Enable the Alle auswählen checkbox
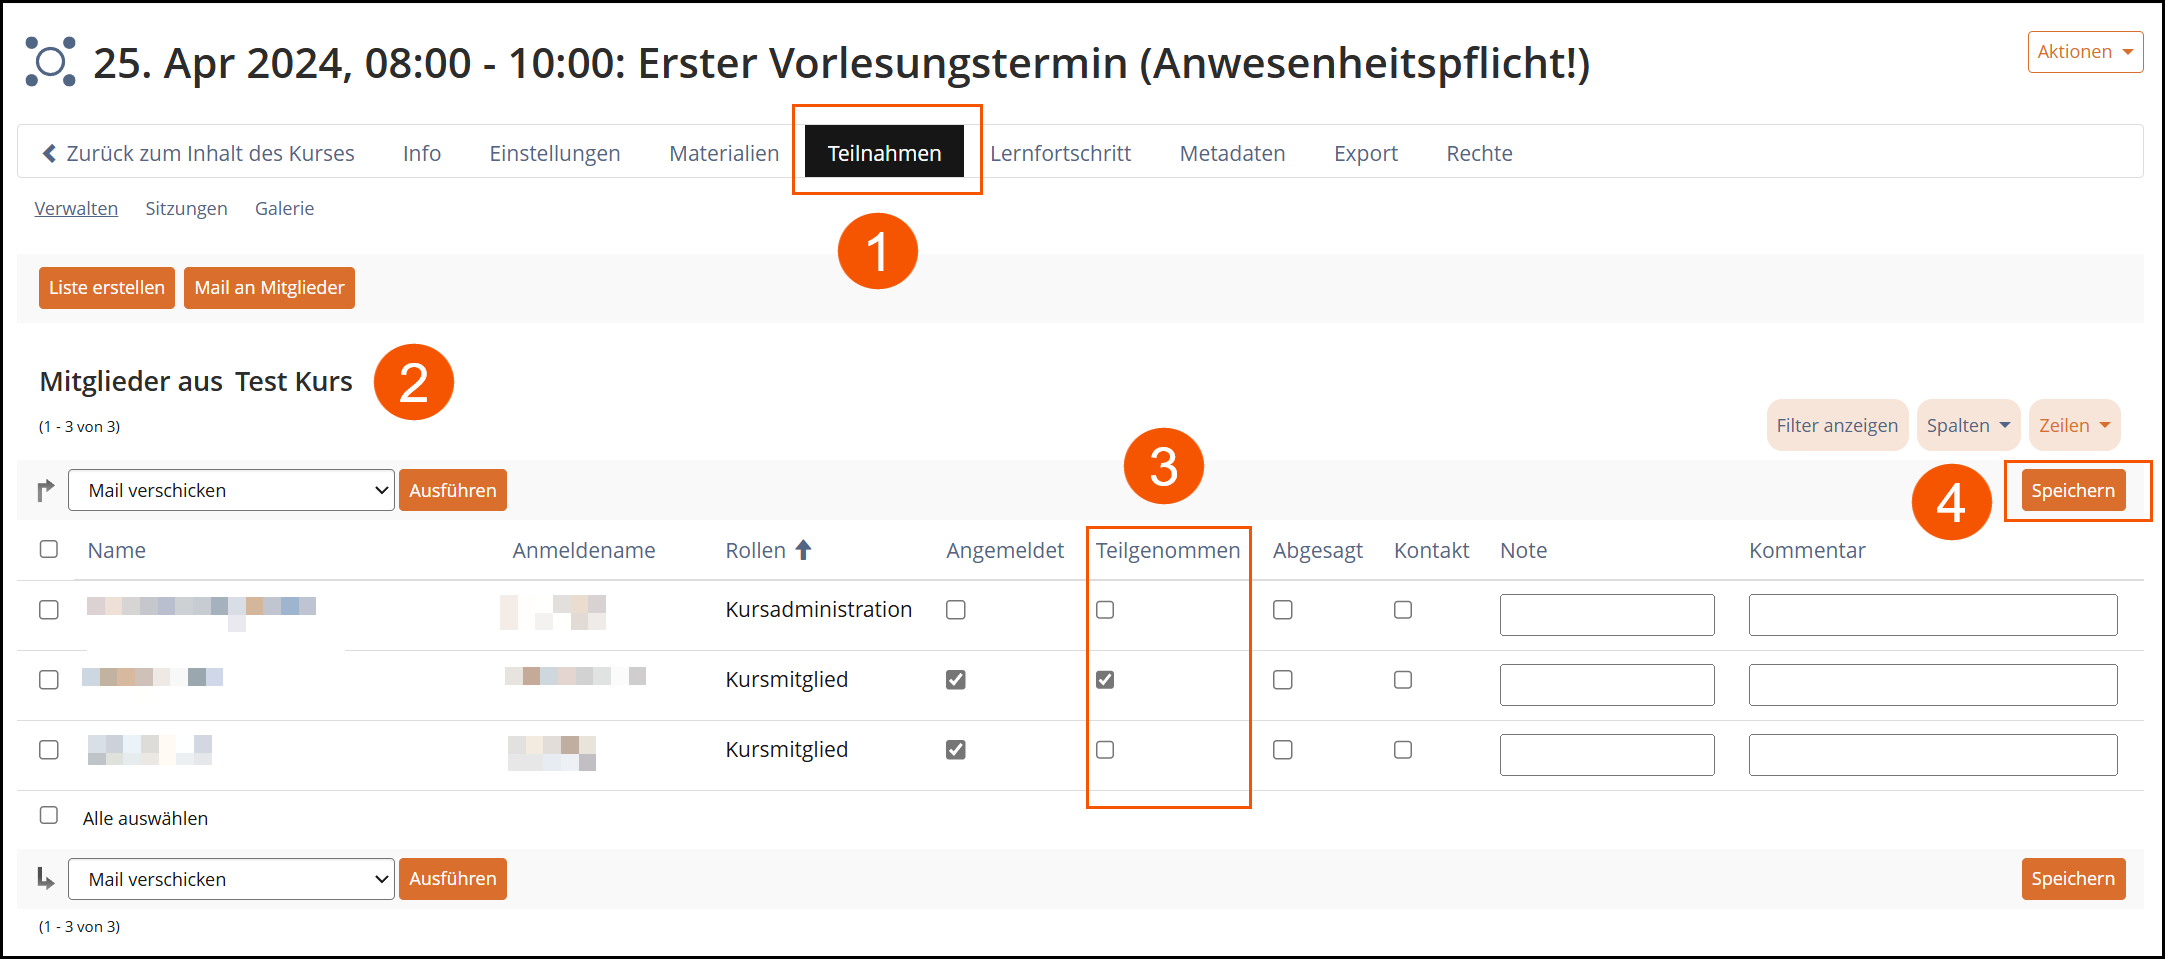The width and height of the screenshot is (2165, 959). [49, 816]
